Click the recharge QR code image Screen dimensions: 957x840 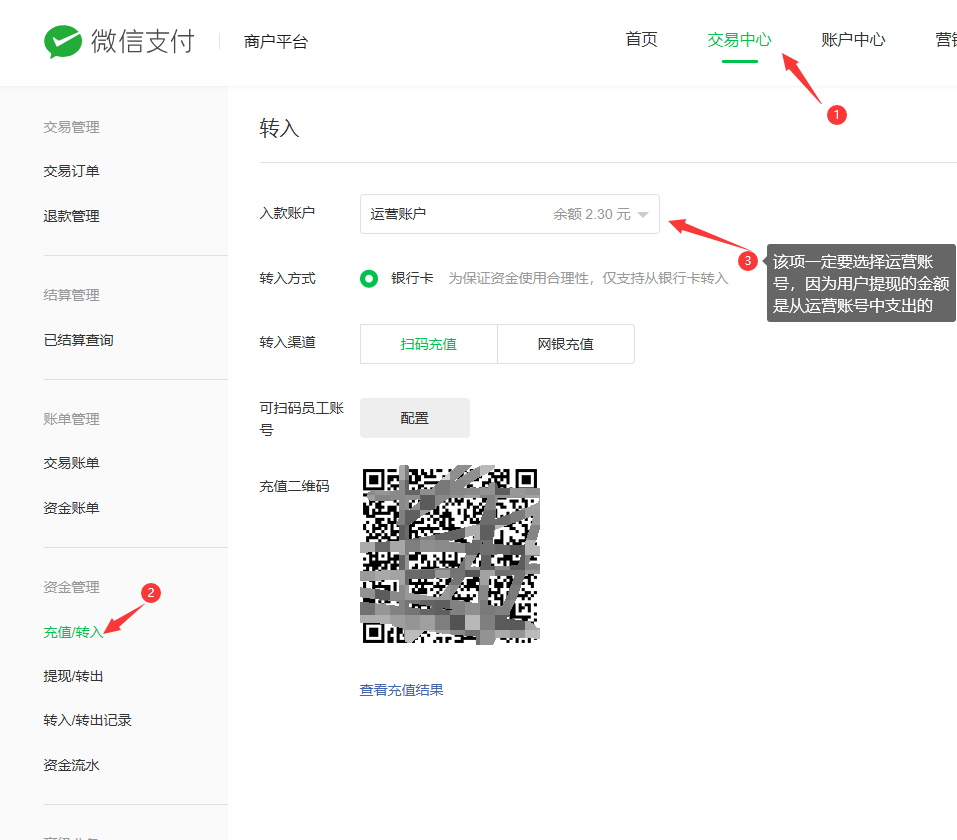450,555
